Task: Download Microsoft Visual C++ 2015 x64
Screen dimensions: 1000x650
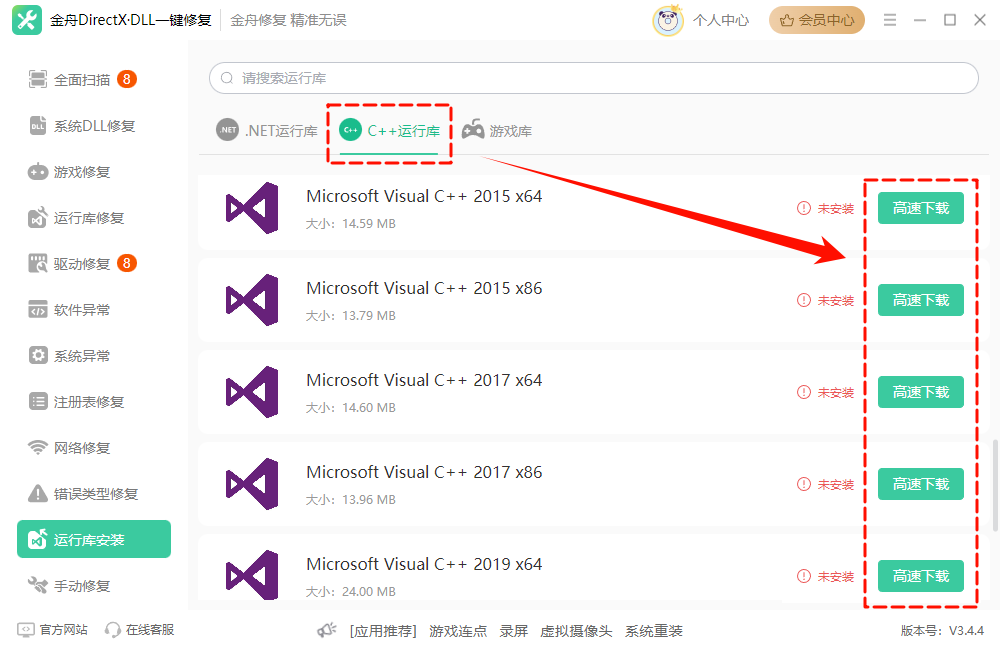Action: pos(920,208)
